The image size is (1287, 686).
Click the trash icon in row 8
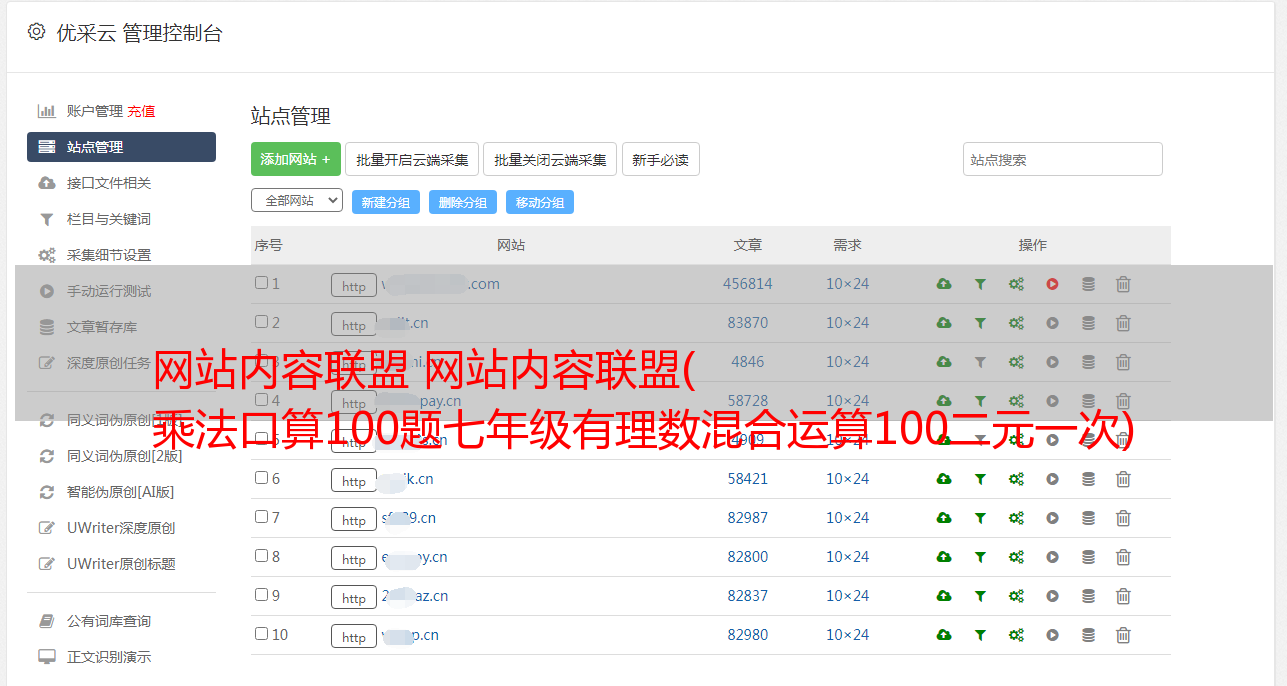point(1123,557)
